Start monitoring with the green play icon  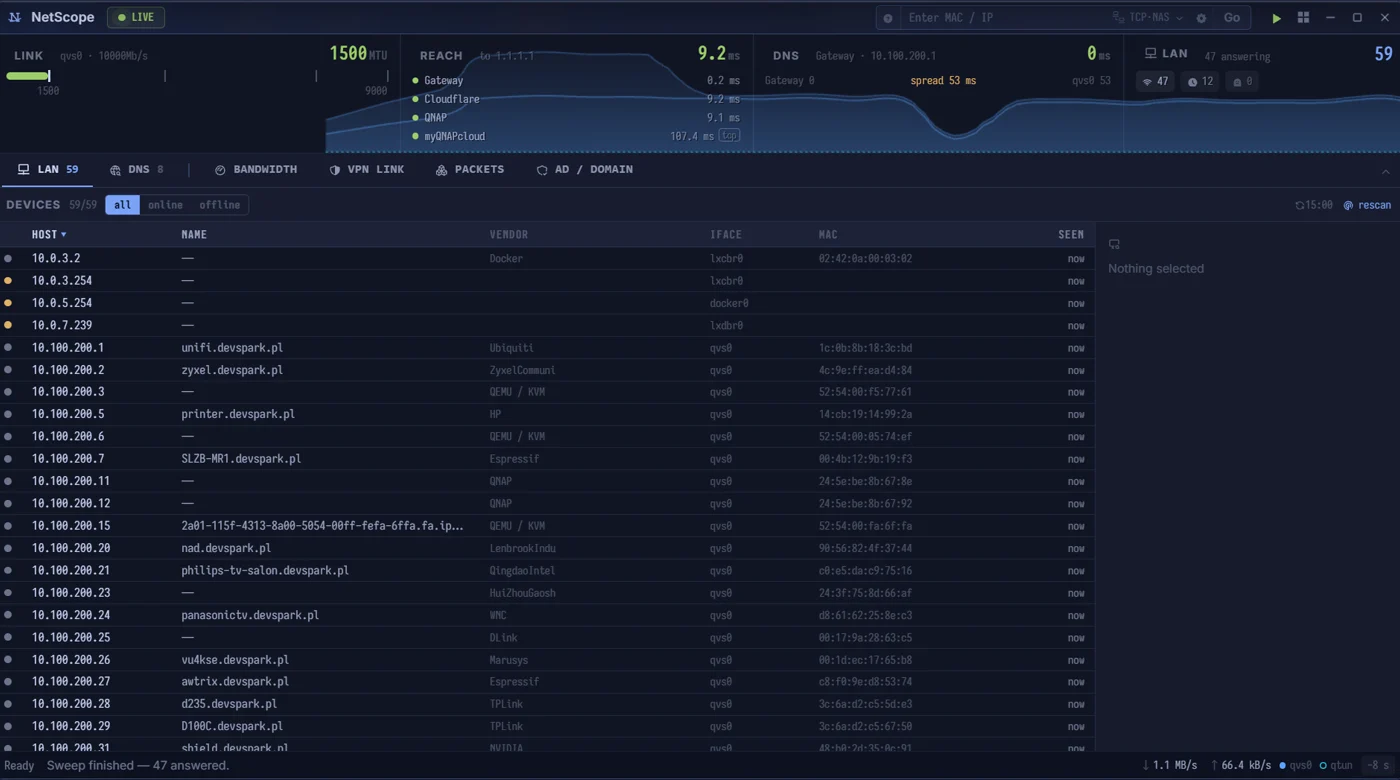[1276, 18]
